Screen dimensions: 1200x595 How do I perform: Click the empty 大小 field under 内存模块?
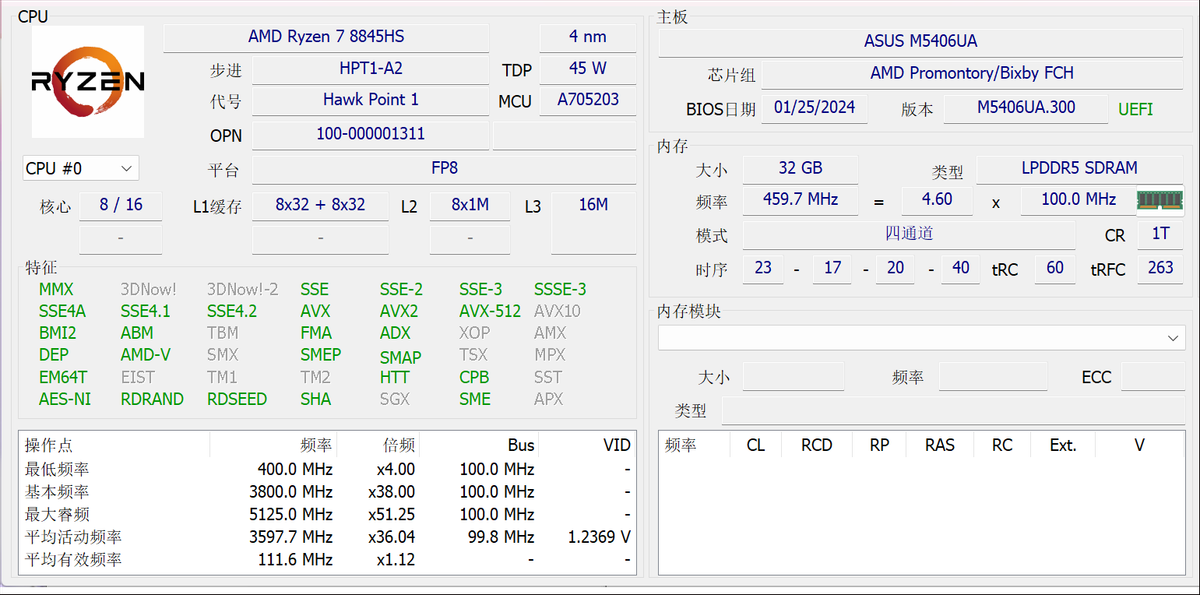coord(793,377)
